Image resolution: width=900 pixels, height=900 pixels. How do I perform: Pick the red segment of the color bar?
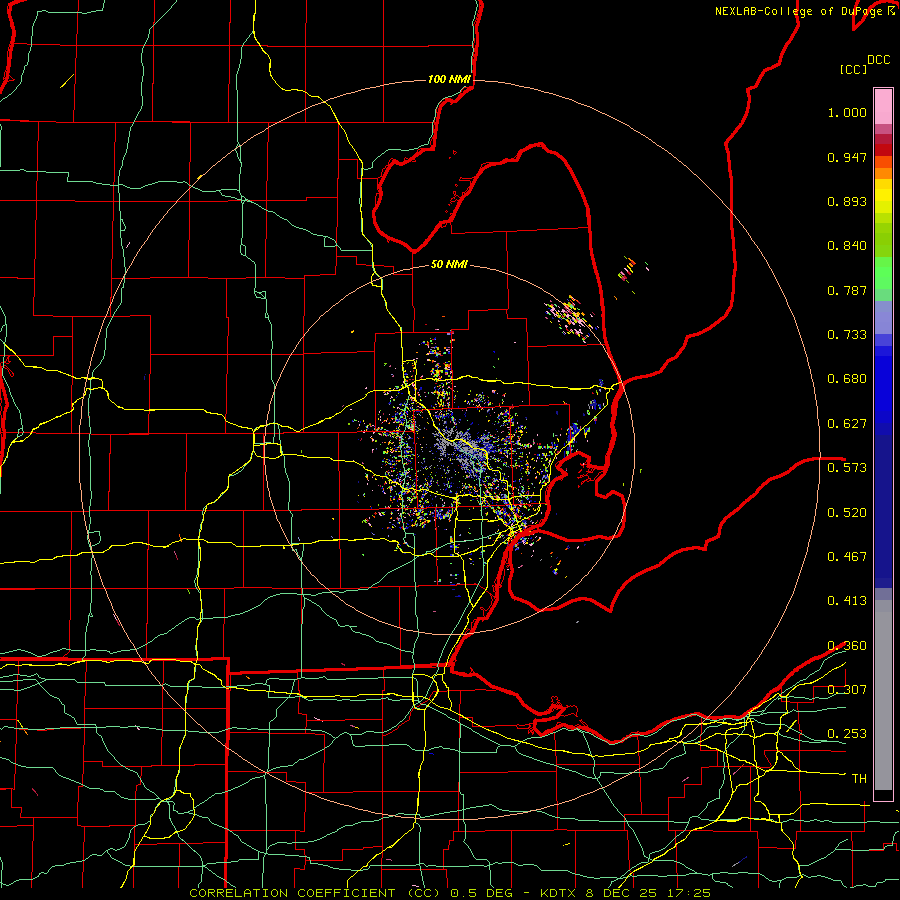click(883, 150)
